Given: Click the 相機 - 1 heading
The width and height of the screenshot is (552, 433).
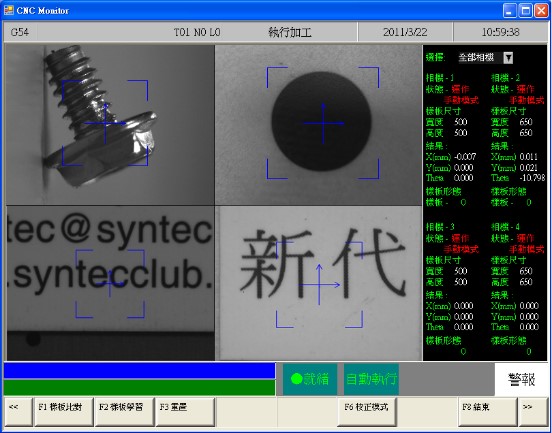Looking at the screenshot, I should click(x=440, y=77).
